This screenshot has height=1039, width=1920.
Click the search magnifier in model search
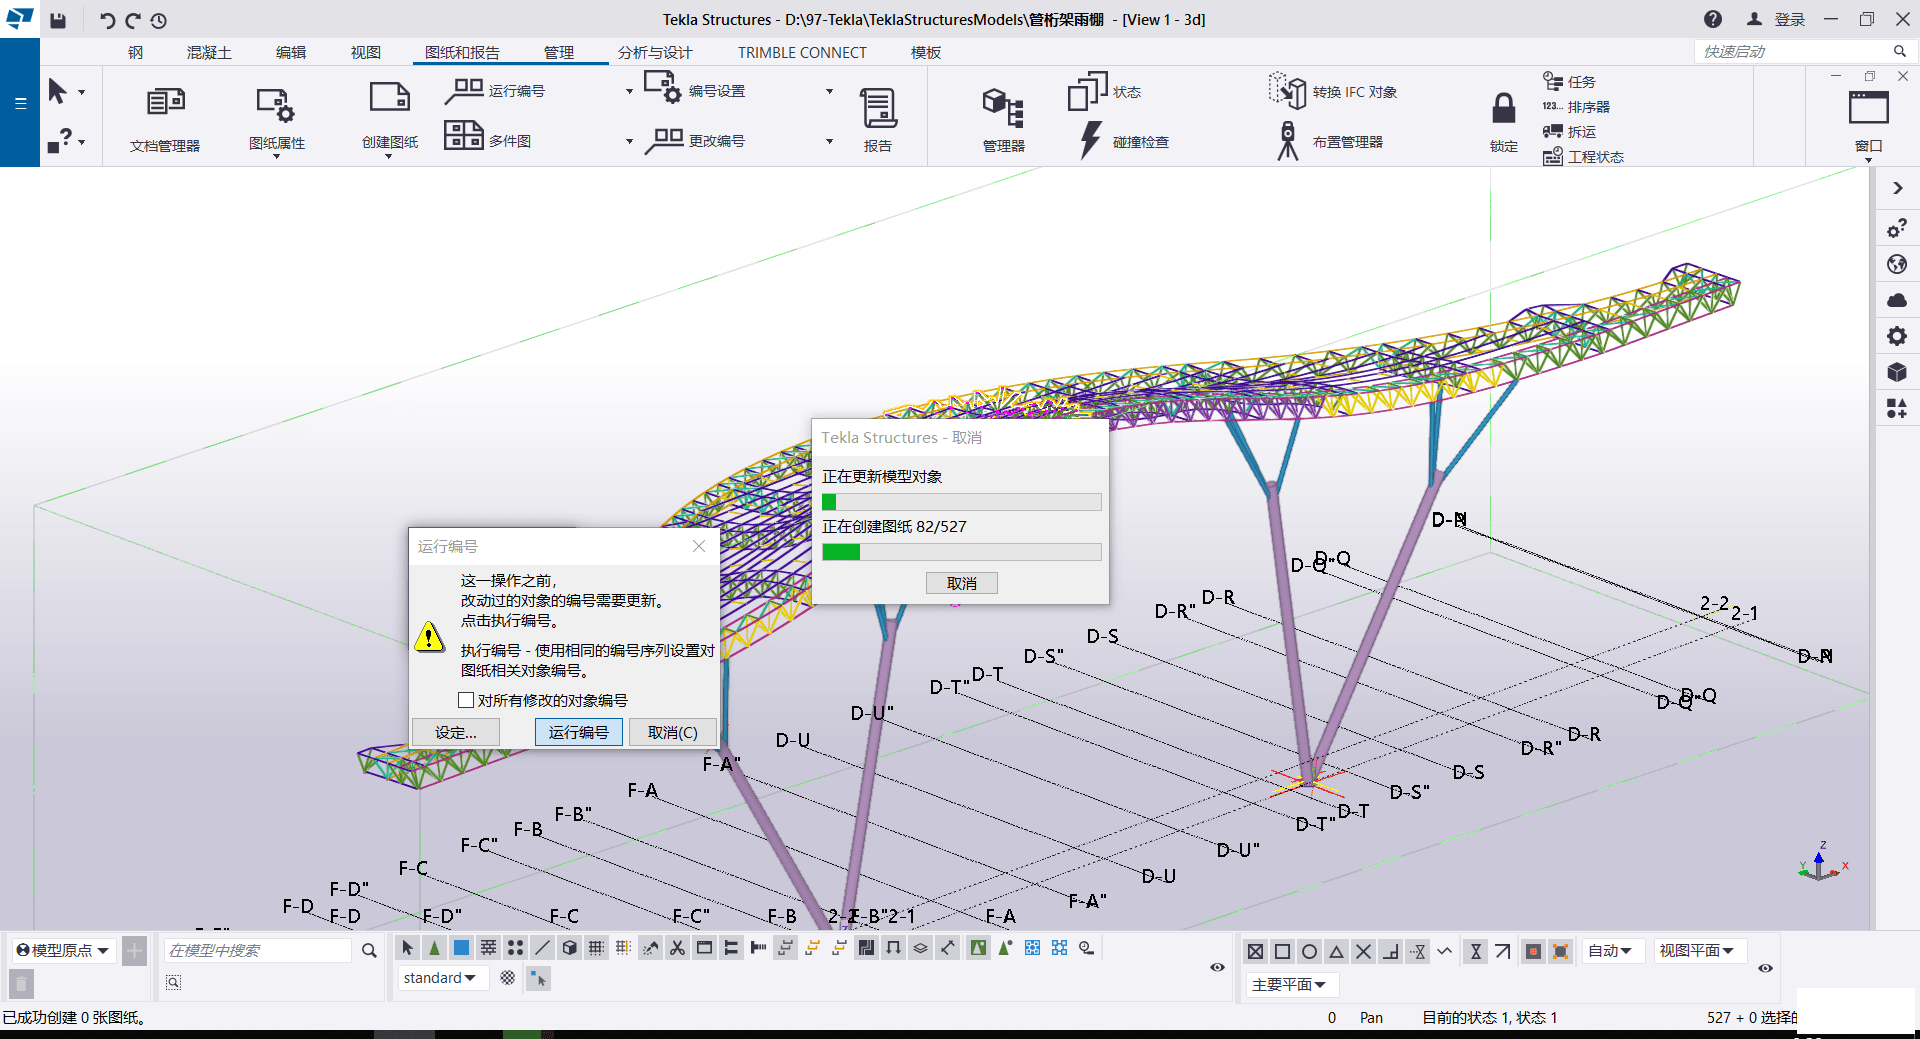(369, 950)
